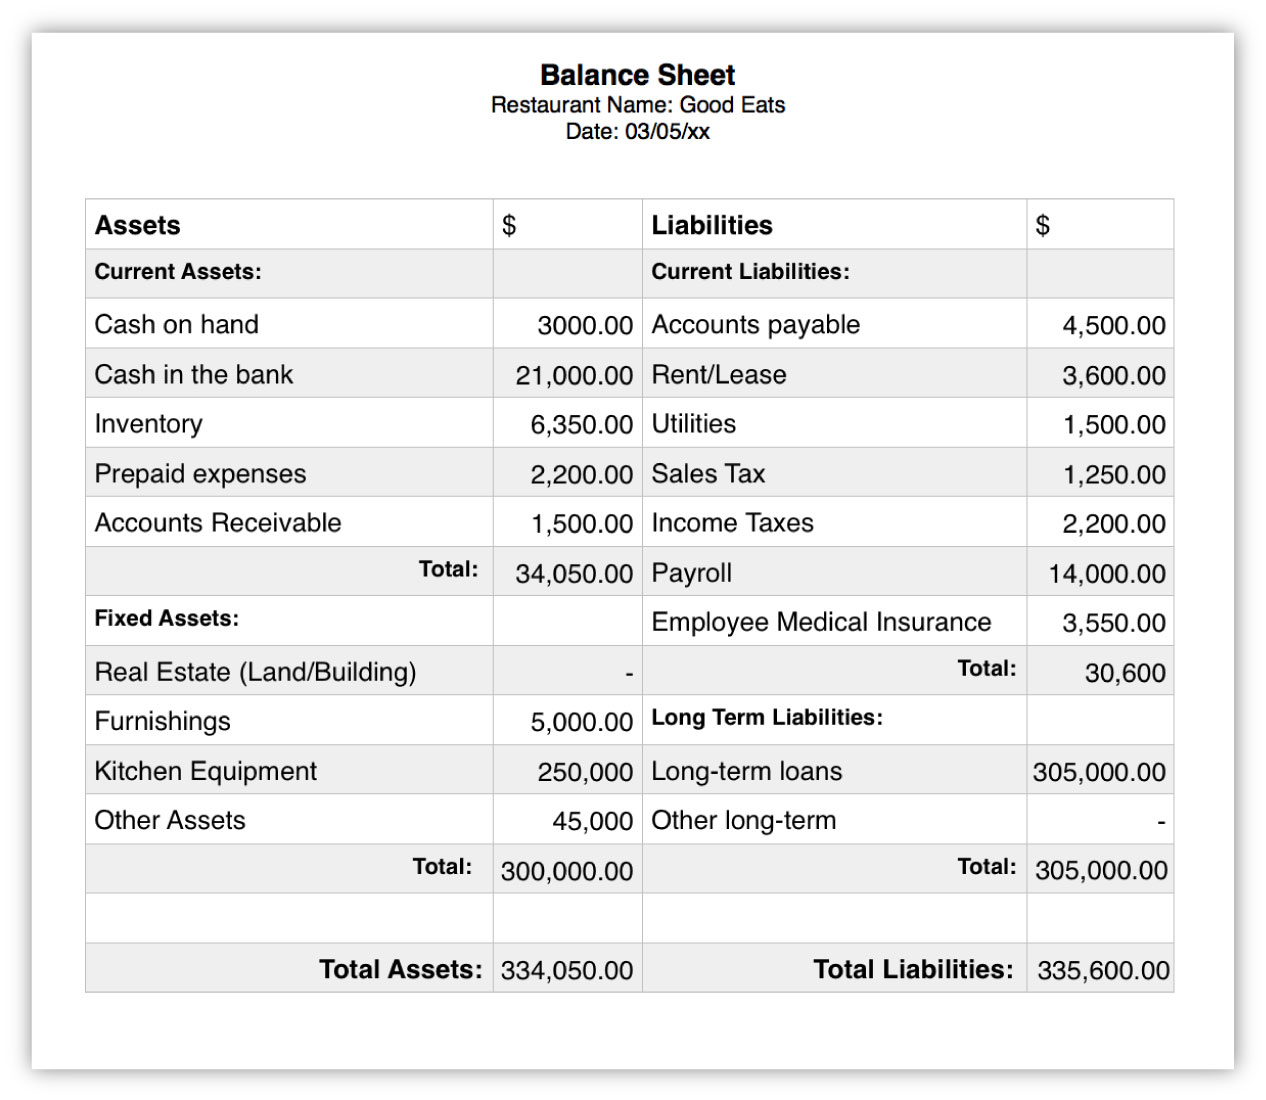Select the Assets column header
This screenshot has height=1100, width=1266.
click(138, 224)
